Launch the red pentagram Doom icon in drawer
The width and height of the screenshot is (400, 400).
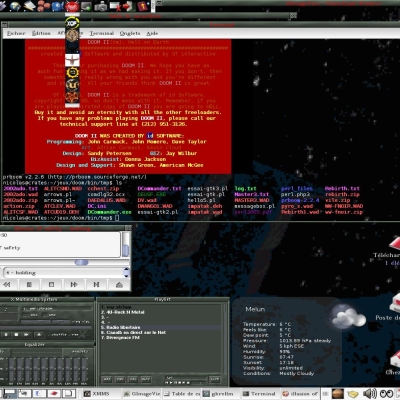coord(72,97)
